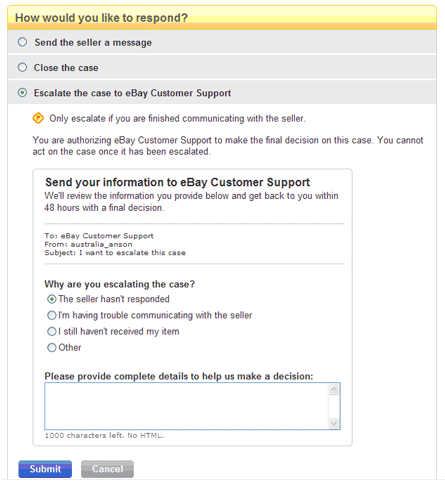Select Send the seller a message radio

coord(22,42)
